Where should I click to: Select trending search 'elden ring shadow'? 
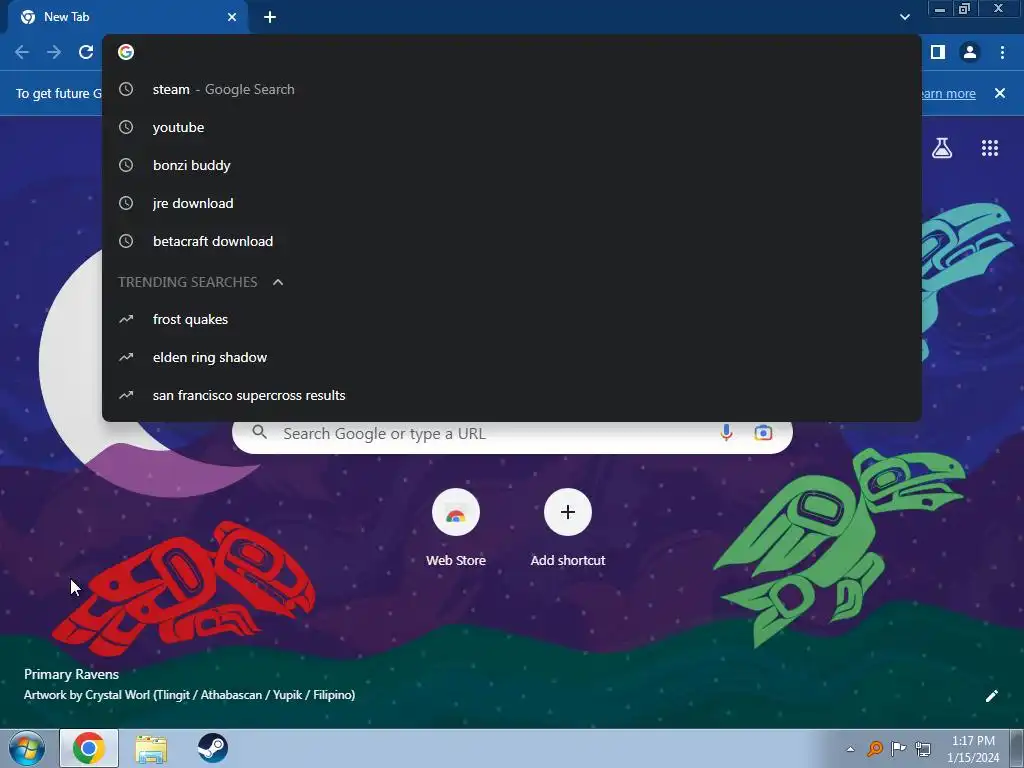tap(512, 357)
